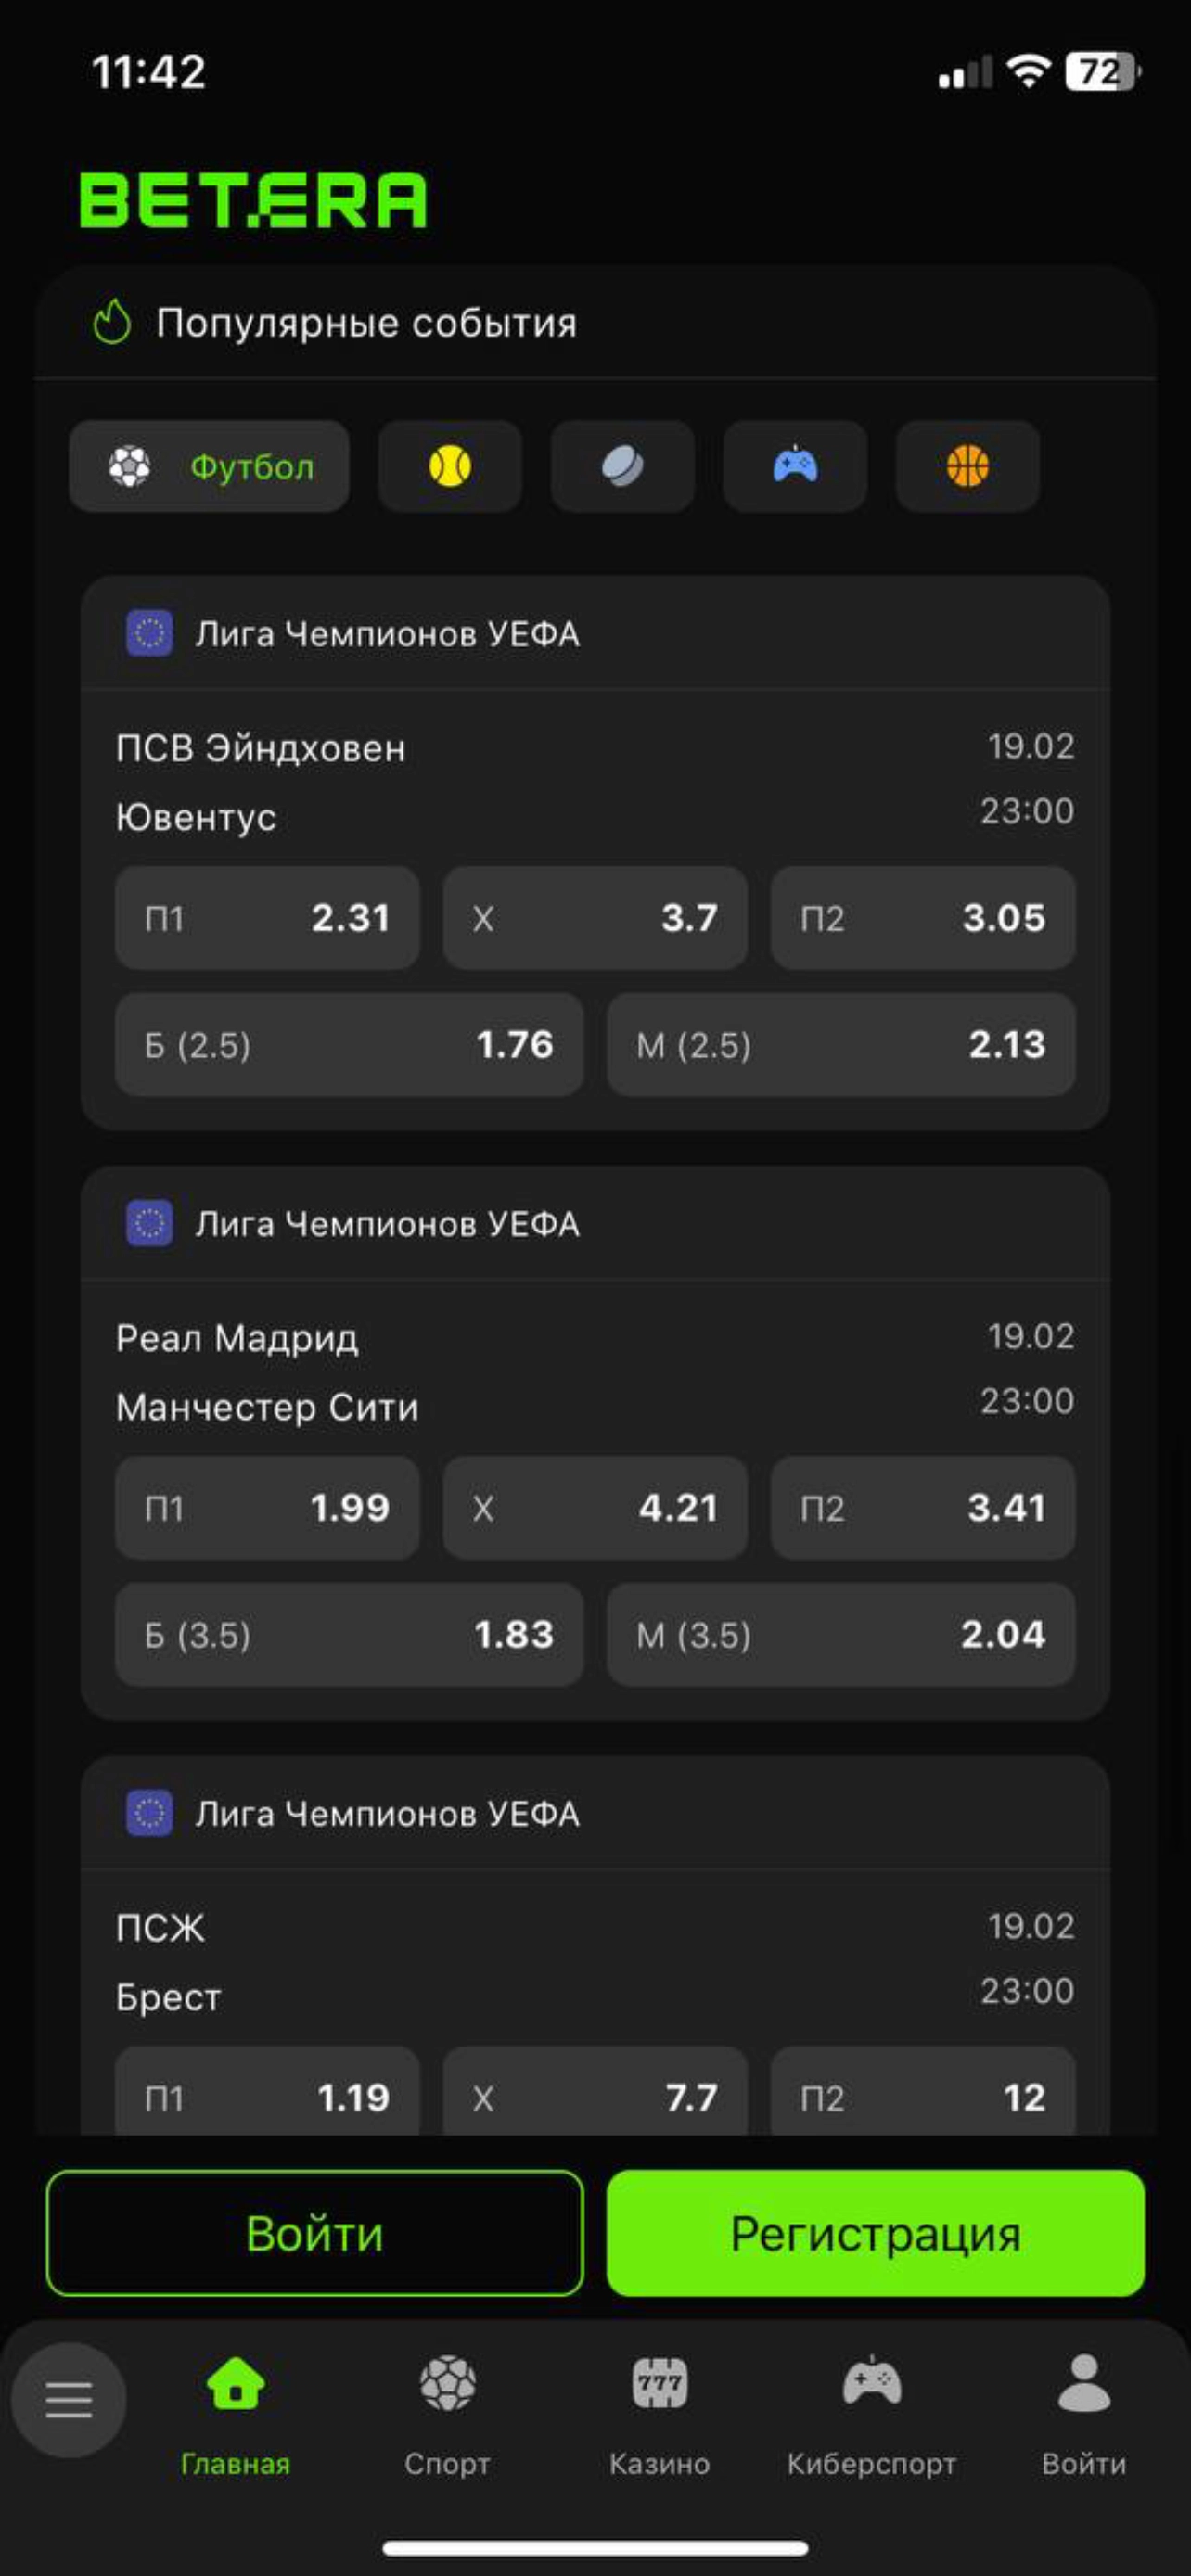1191x2576 pixels.
Task: Open the hamburger menu button
Action: tap(68, 2399)
